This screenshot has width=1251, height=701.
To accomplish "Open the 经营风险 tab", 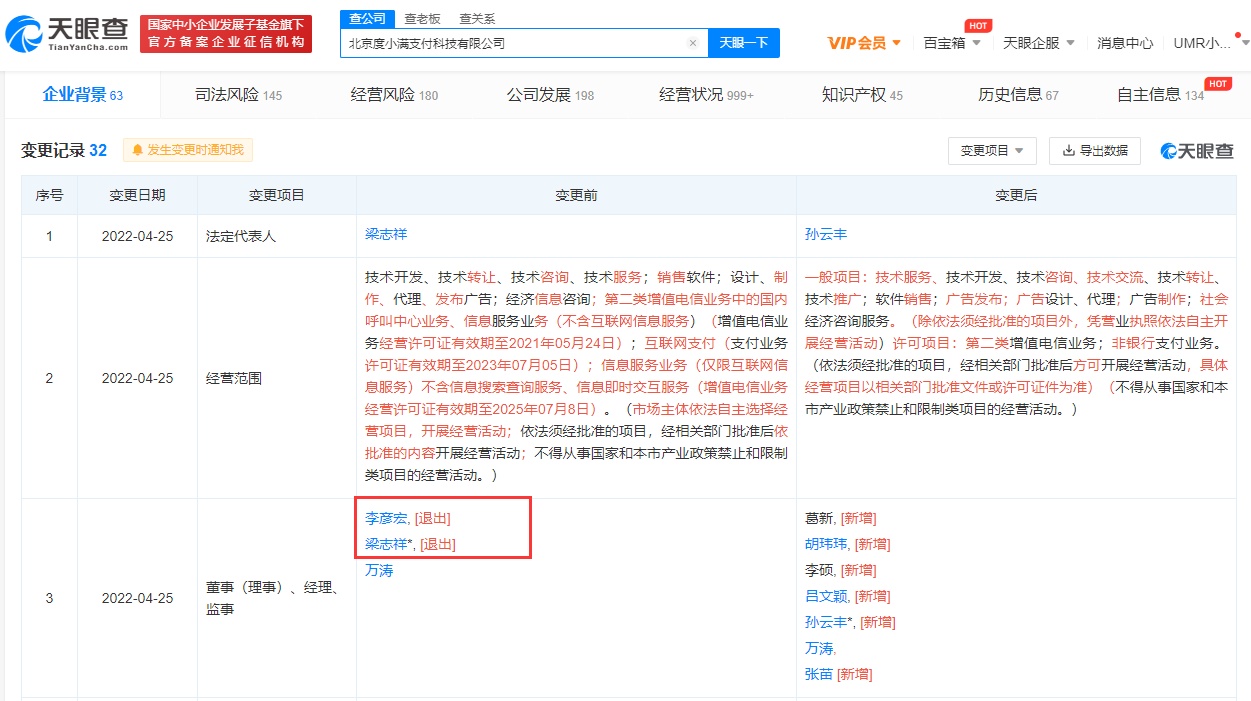I will click(x=394, y=95).
